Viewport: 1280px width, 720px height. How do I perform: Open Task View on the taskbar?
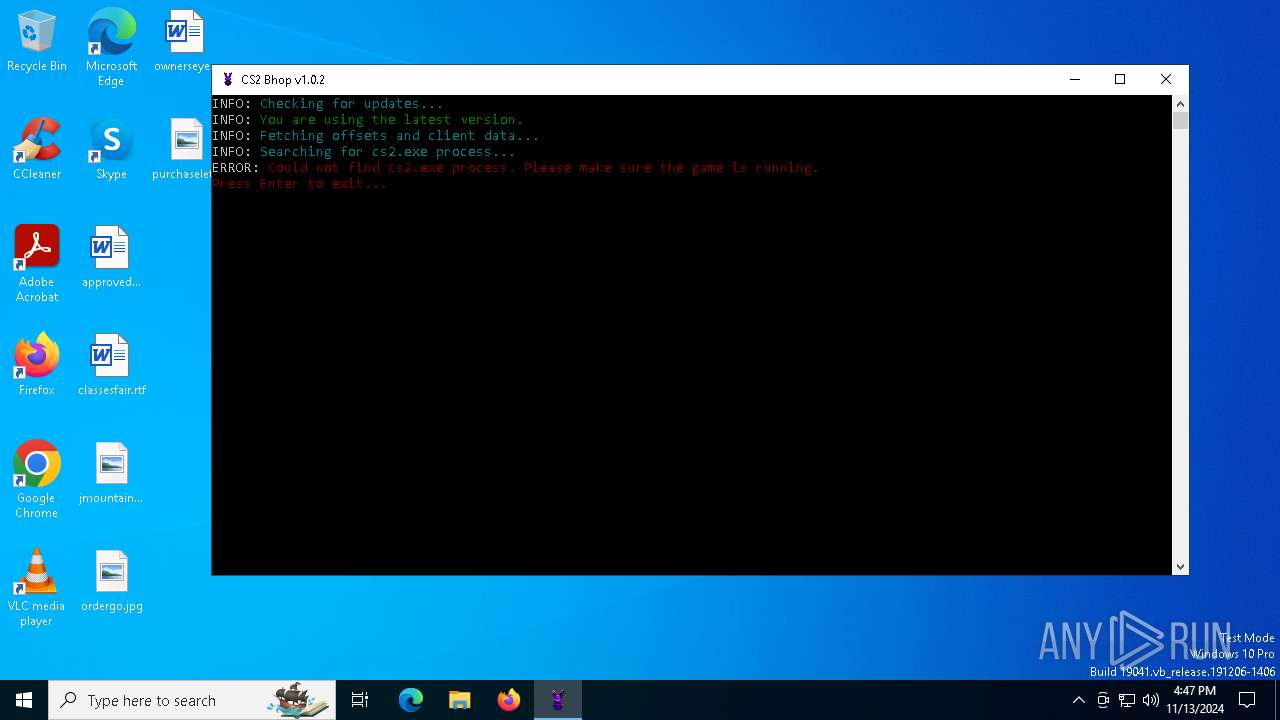point(360,700)
